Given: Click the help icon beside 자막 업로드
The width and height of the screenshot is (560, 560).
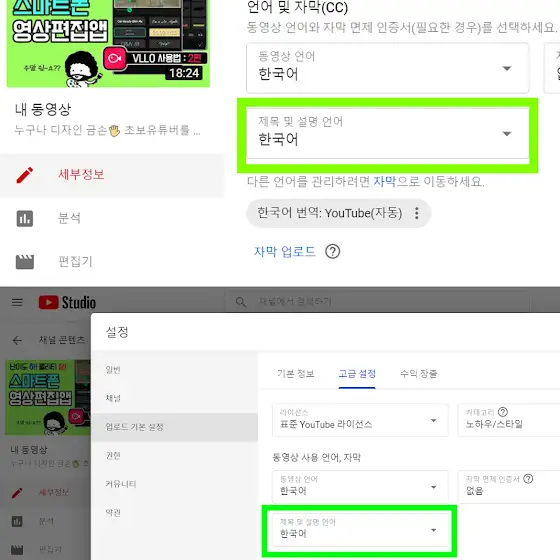Looking at the screenshot, I should 332,251.
